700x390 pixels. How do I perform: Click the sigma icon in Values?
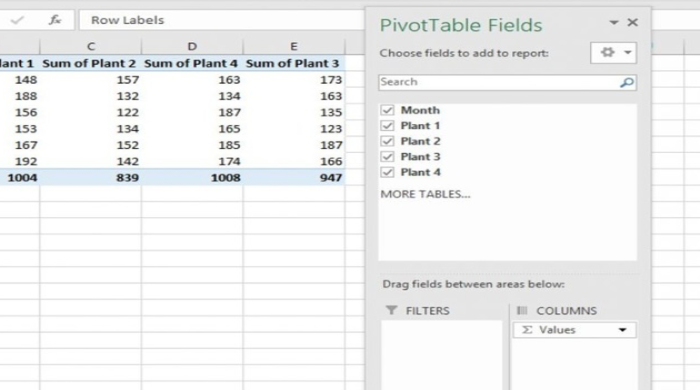(x=527, y=330)
